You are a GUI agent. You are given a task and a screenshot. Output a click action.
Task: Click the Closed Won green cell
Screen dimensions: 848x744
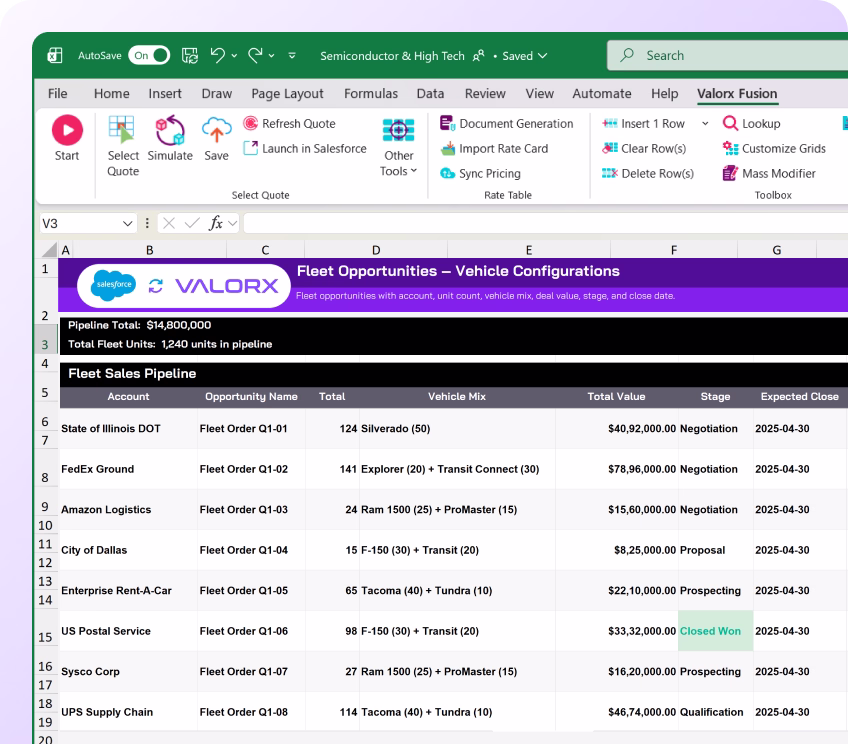pos(715,631)
